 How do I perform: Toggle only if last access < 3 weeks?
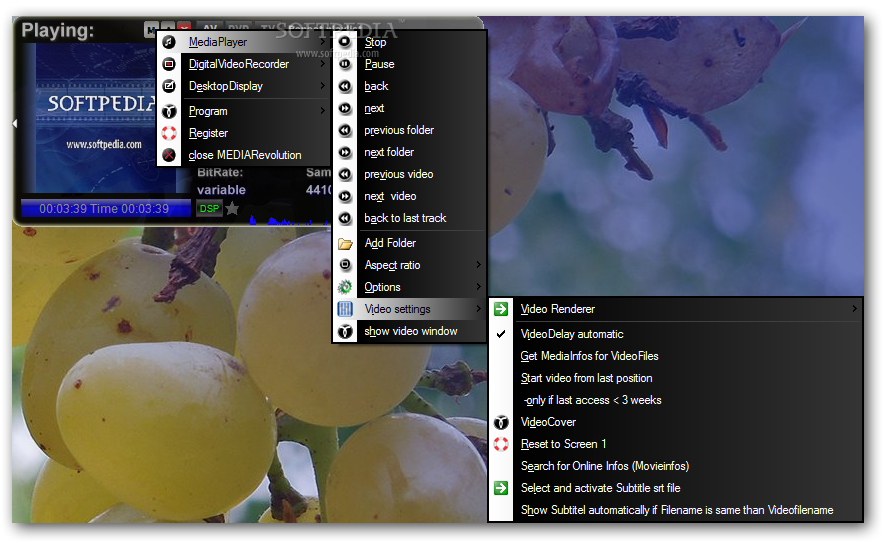[x=592, y=400]
